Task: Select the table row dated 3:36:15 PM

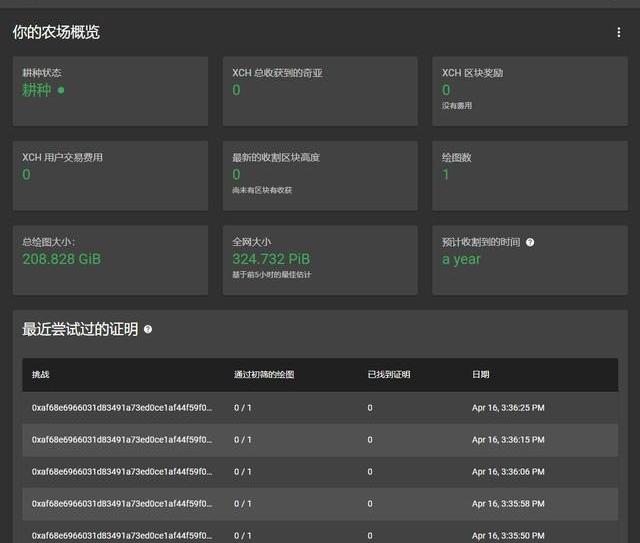Action: 320,440
